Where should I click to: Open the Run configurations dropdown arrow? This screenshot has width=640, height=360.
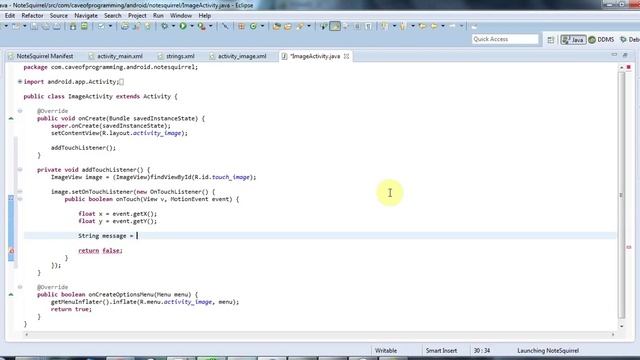click(191, 27)
